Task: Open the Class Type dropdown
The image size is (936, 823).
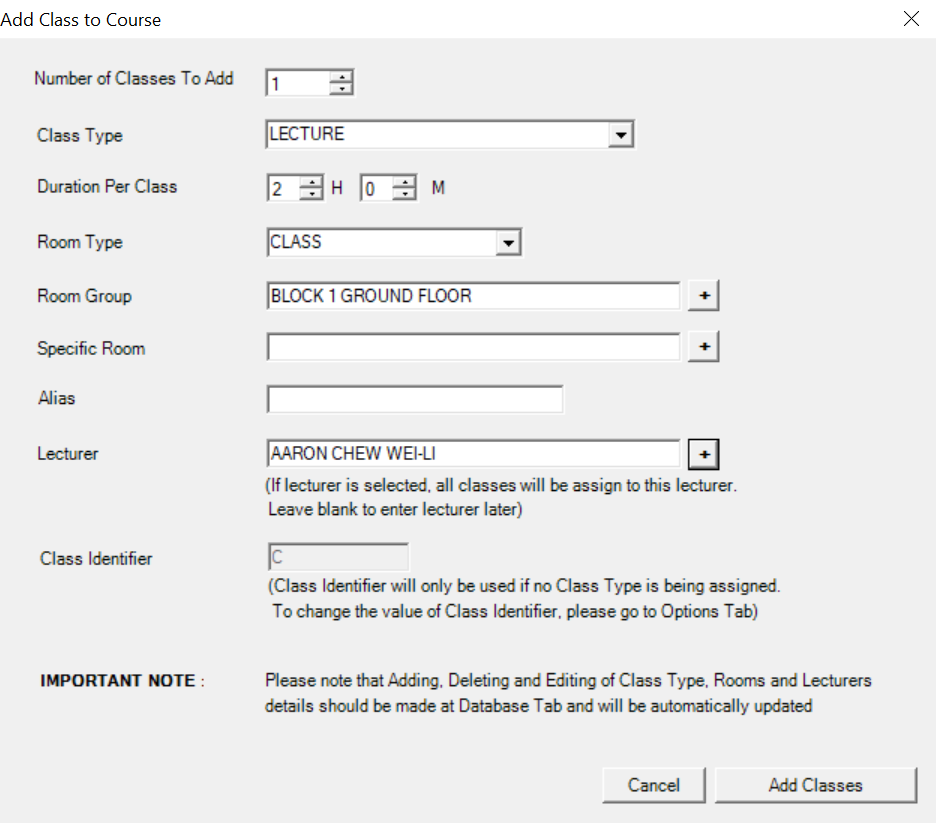Action: [621, 134]
